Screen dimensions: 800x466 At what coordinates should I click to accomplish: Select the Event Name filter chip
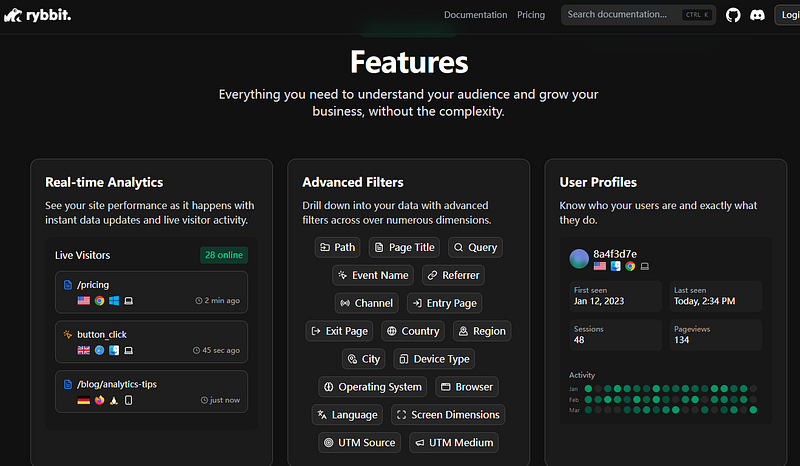click(x=373, y=275)
